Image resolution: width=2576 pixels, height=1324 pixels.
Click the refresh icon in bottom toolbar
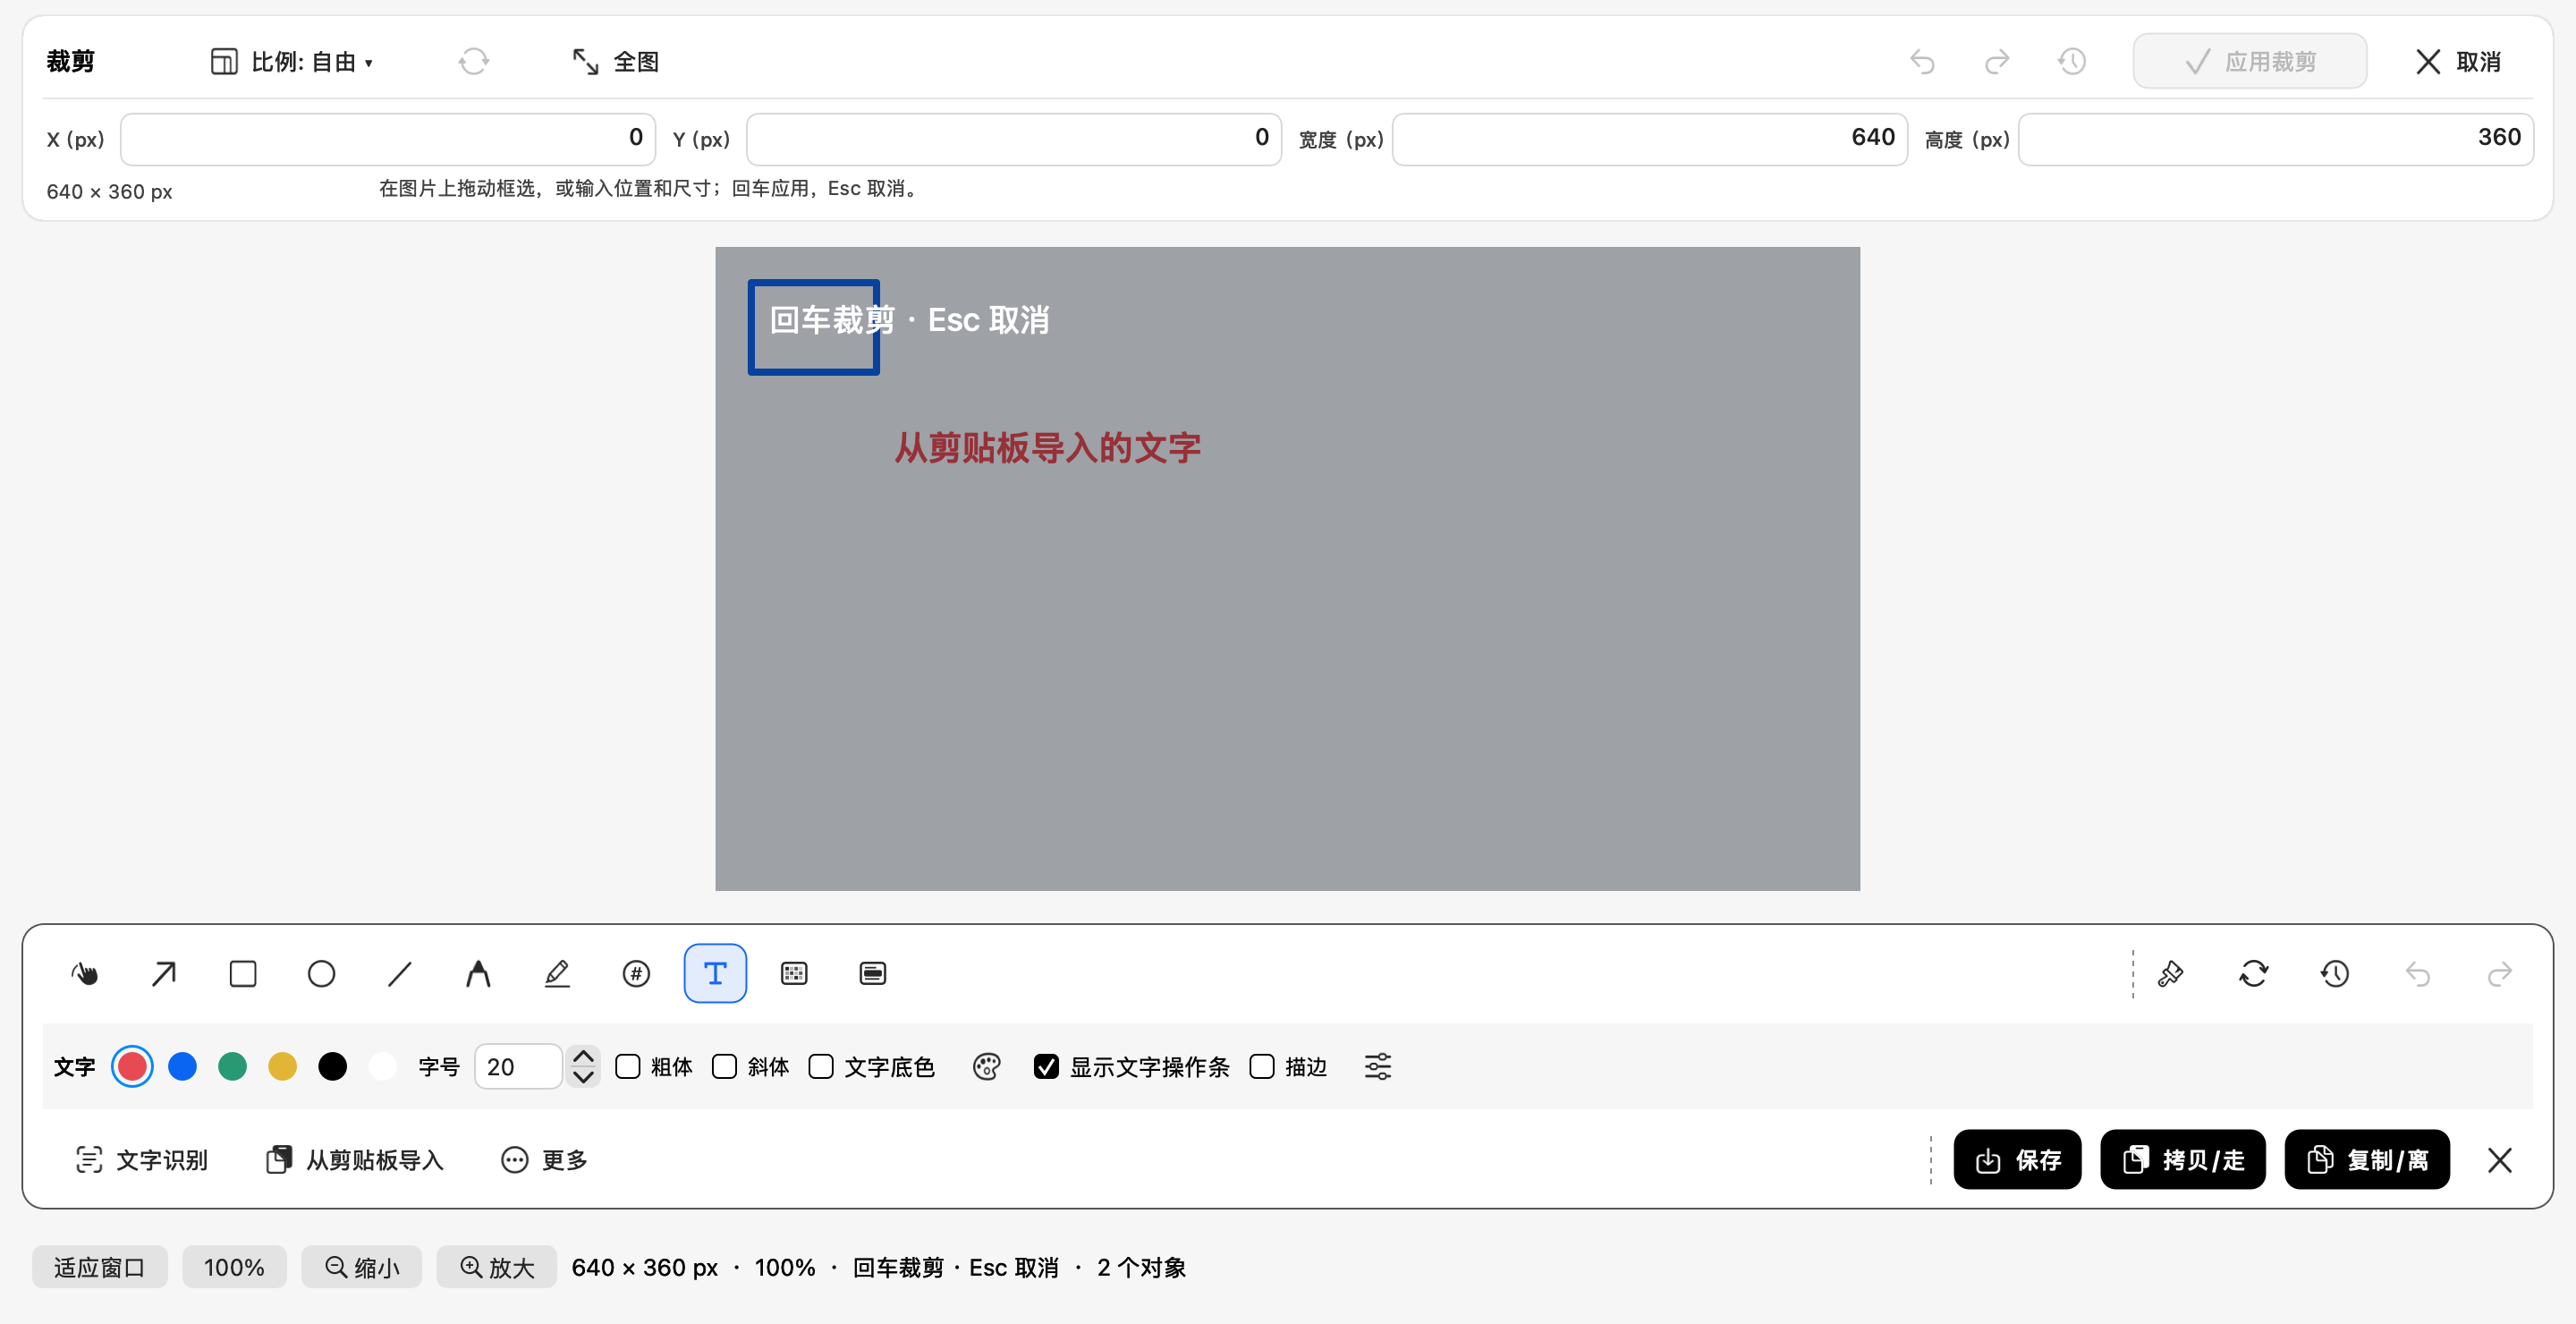pos(2253,973)
